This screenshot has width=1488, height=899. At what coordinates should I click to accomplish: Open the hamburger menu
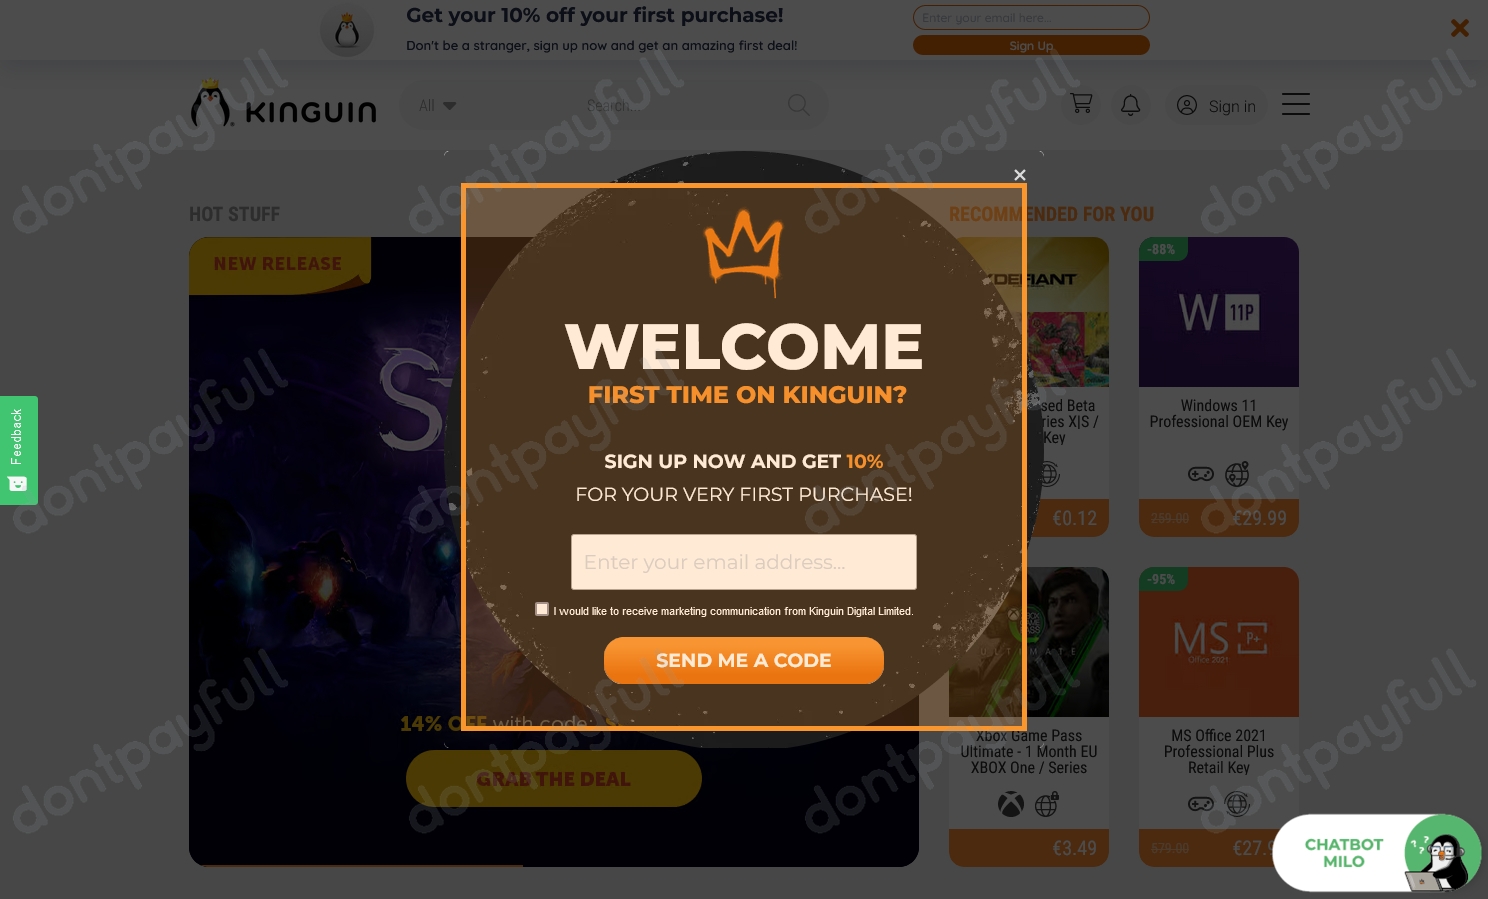1296,104
